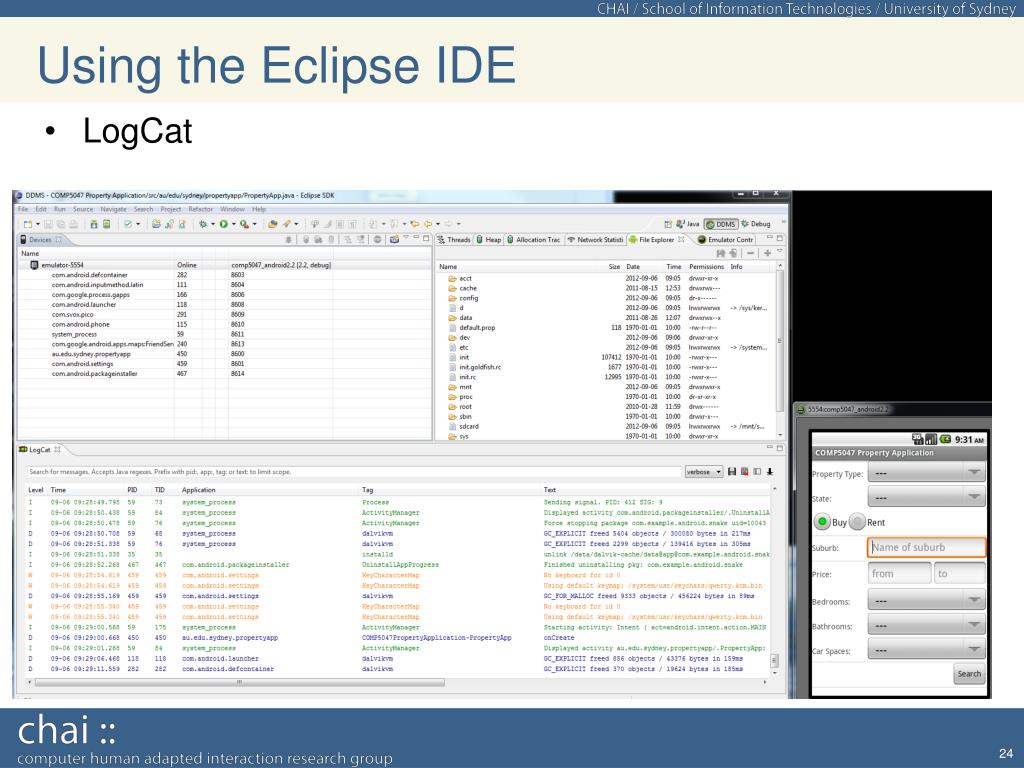Click the sdcard file icon
The height and width of the screenshot is (768, 1024).
453,426
